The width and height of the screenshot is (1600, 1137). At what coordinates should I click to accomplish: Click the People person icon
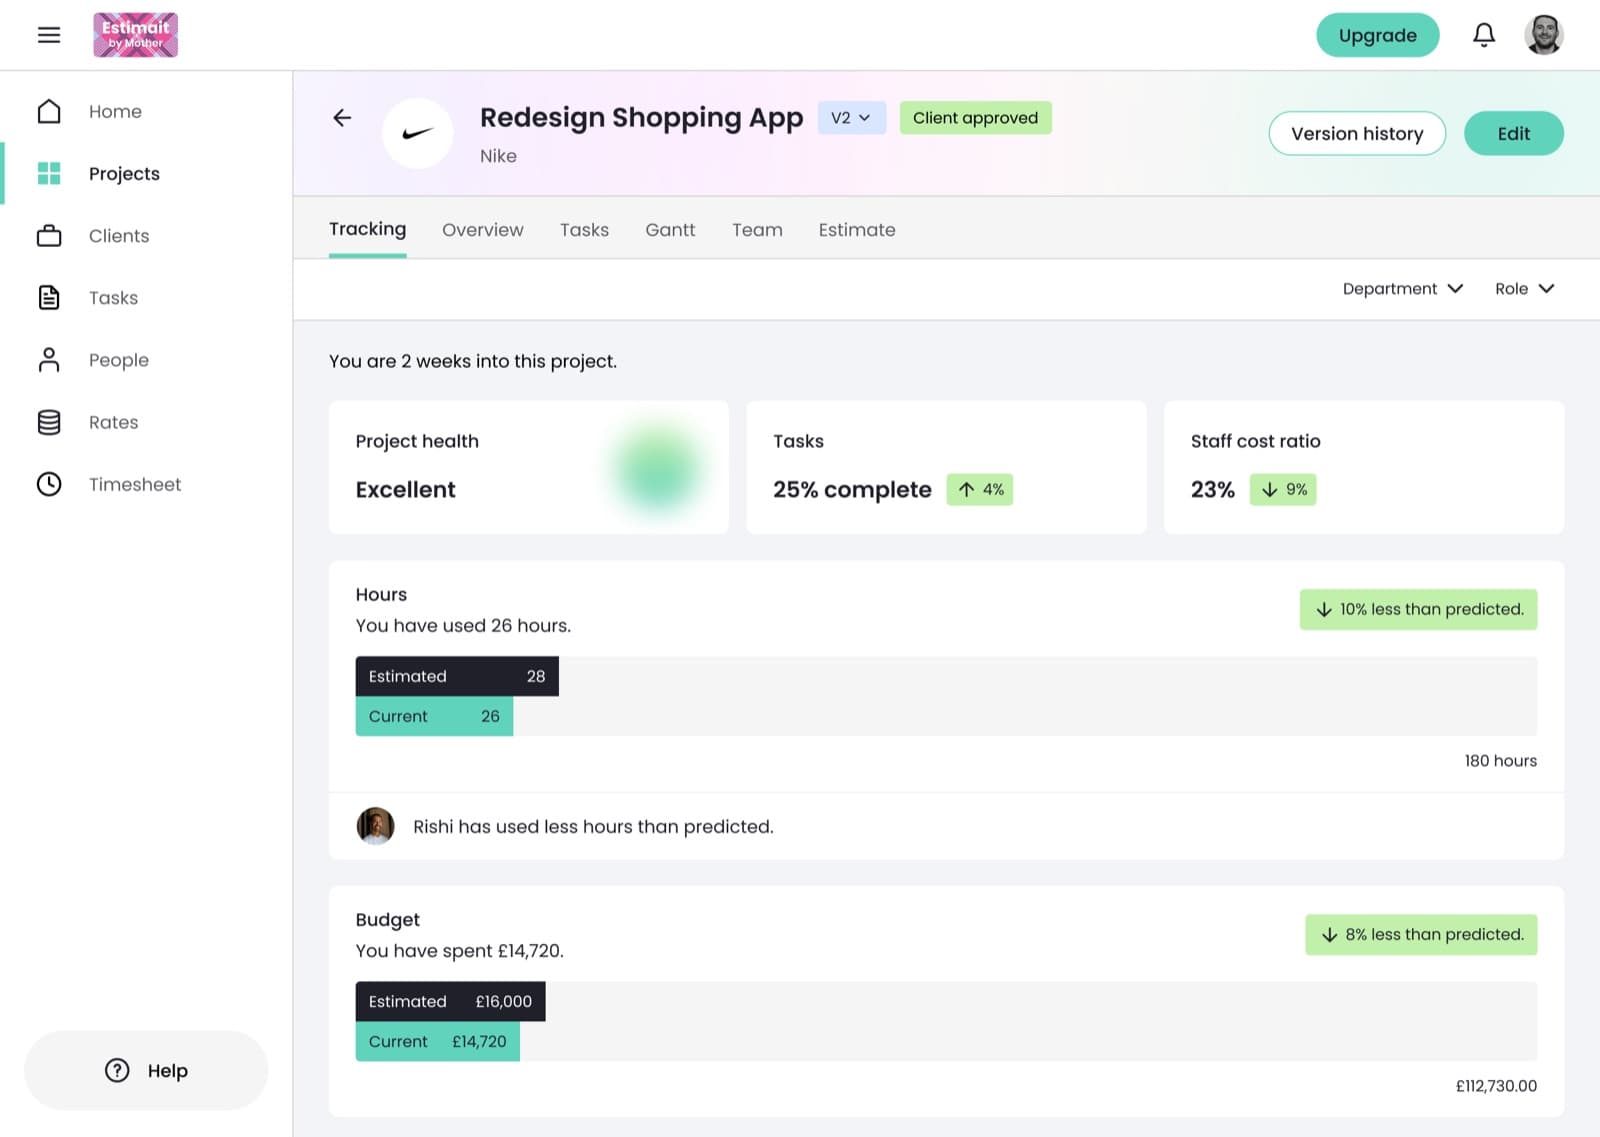(49, 360)
